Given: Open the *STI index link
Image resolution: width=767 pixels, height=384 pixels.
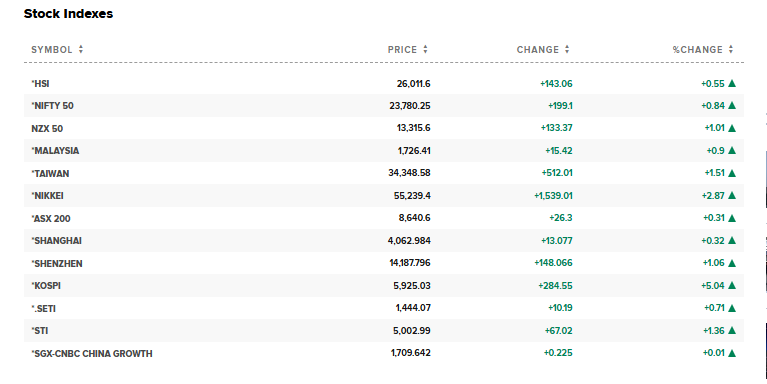Looking at the screenshot, I should point(40,331).
